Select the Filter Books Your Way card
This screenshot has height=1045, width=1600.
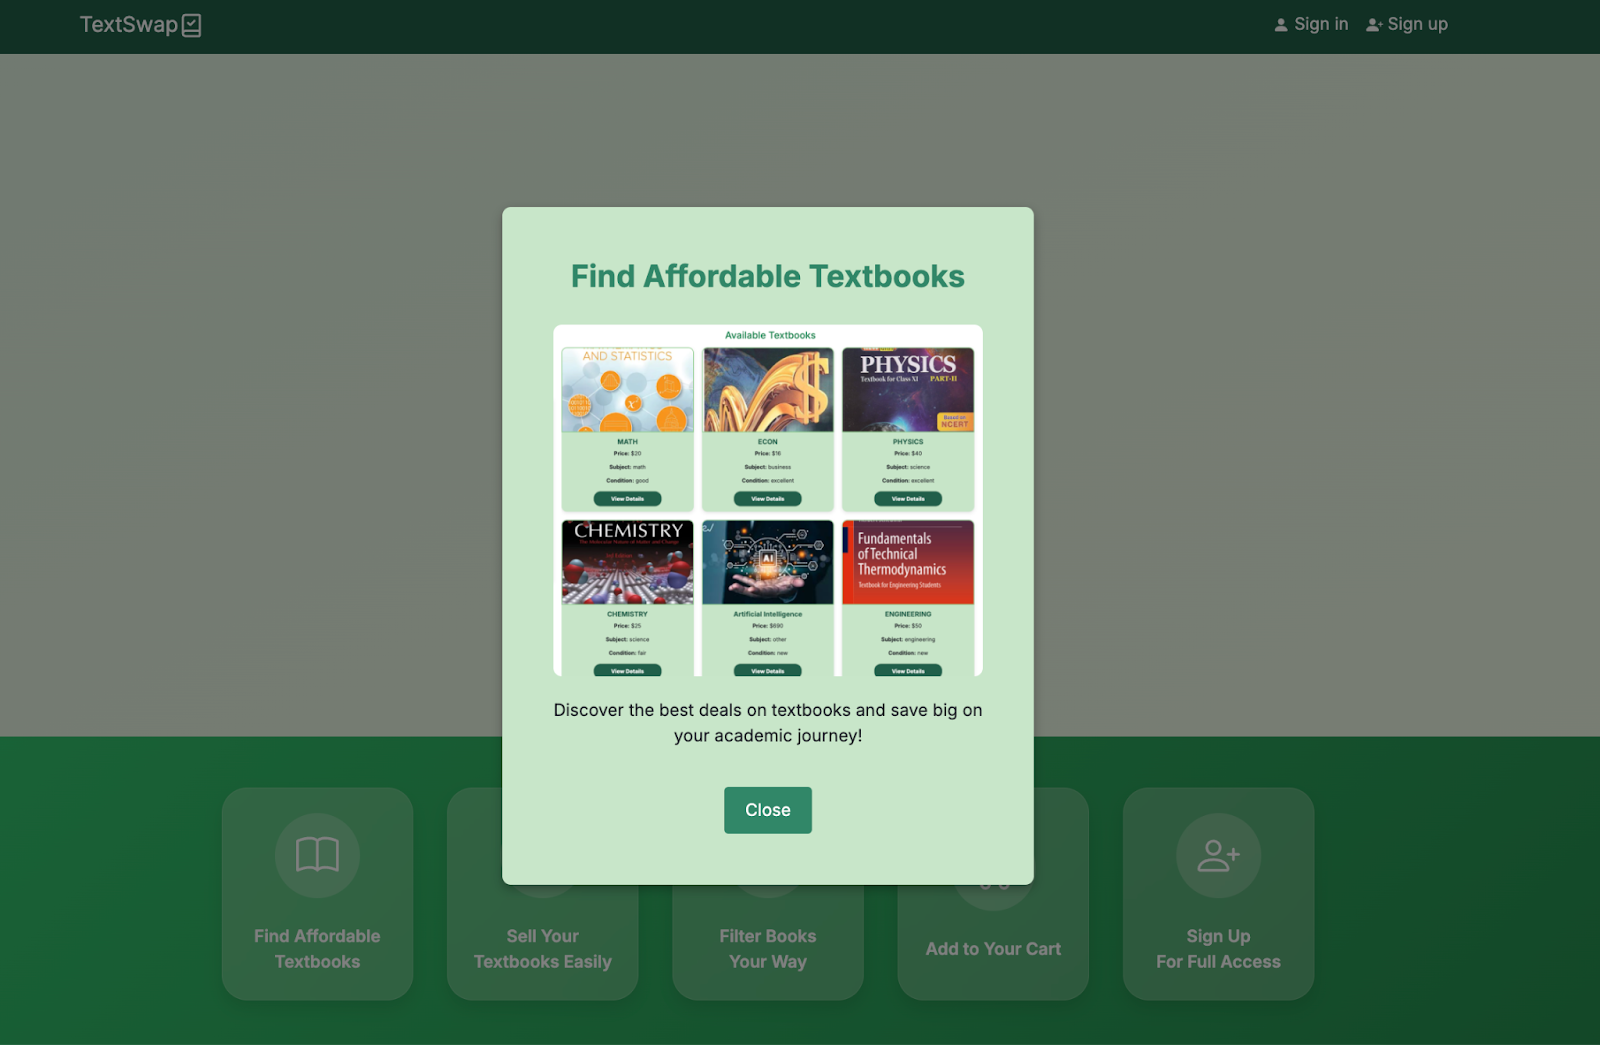tap(767, 948)
